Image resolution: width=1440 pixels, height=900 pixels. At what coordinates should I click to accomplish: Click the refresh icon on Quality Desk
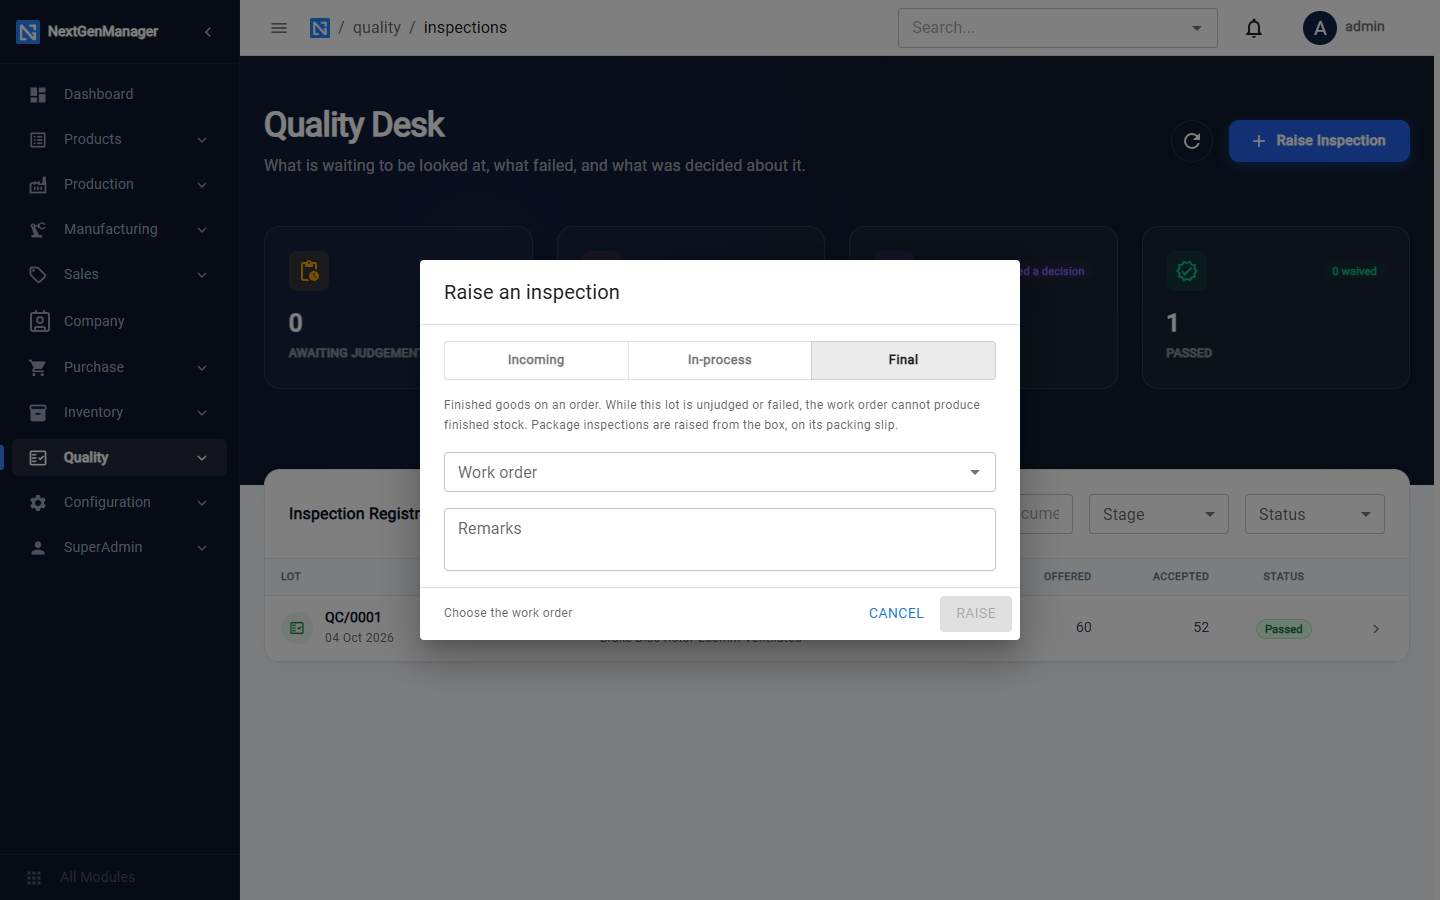1192,141
